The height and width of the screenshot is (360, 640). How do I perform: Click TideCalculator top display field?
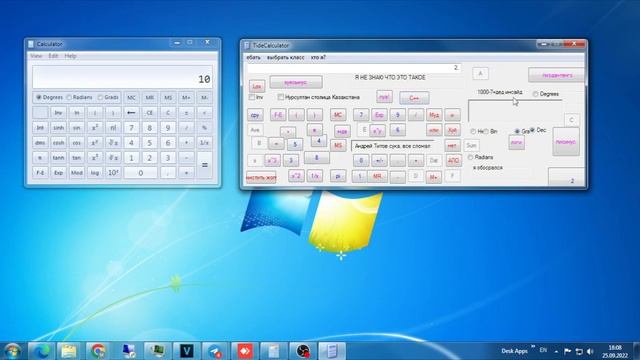coord(354,68)
